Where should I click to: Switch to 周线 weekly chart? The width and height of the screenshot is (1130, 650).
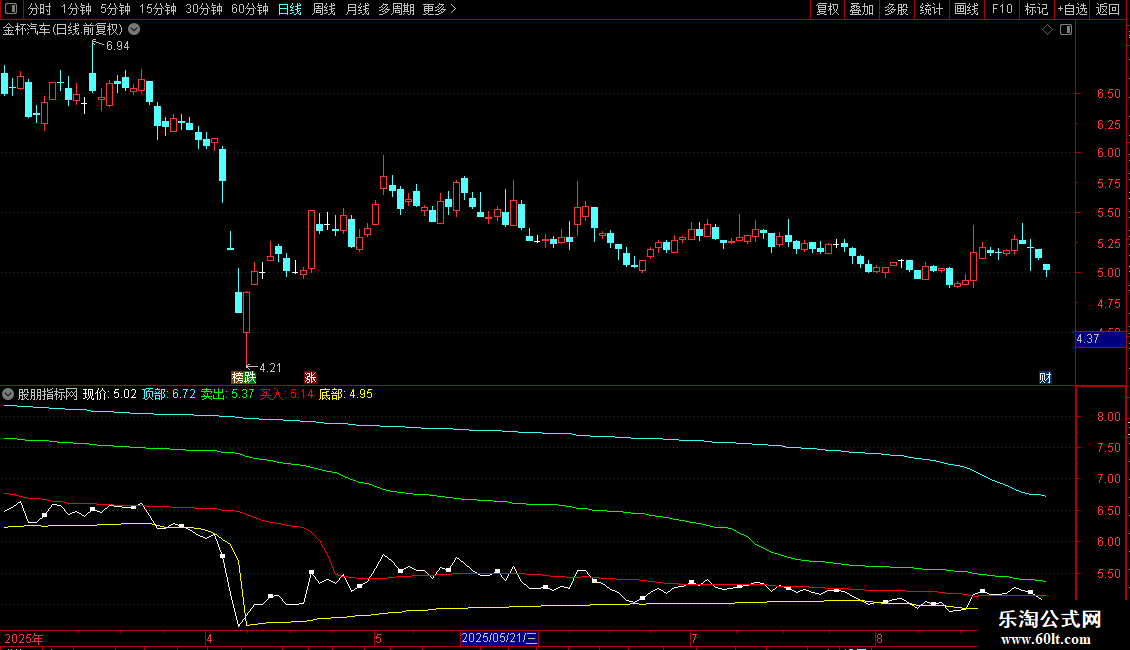324,9
